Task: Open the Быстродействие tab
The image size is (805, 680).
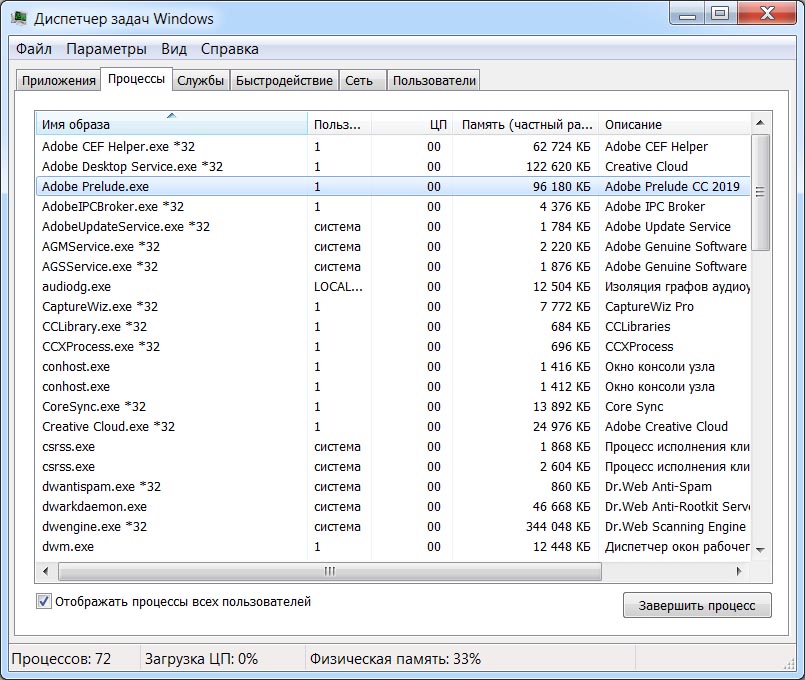Action: click(284, 81)
